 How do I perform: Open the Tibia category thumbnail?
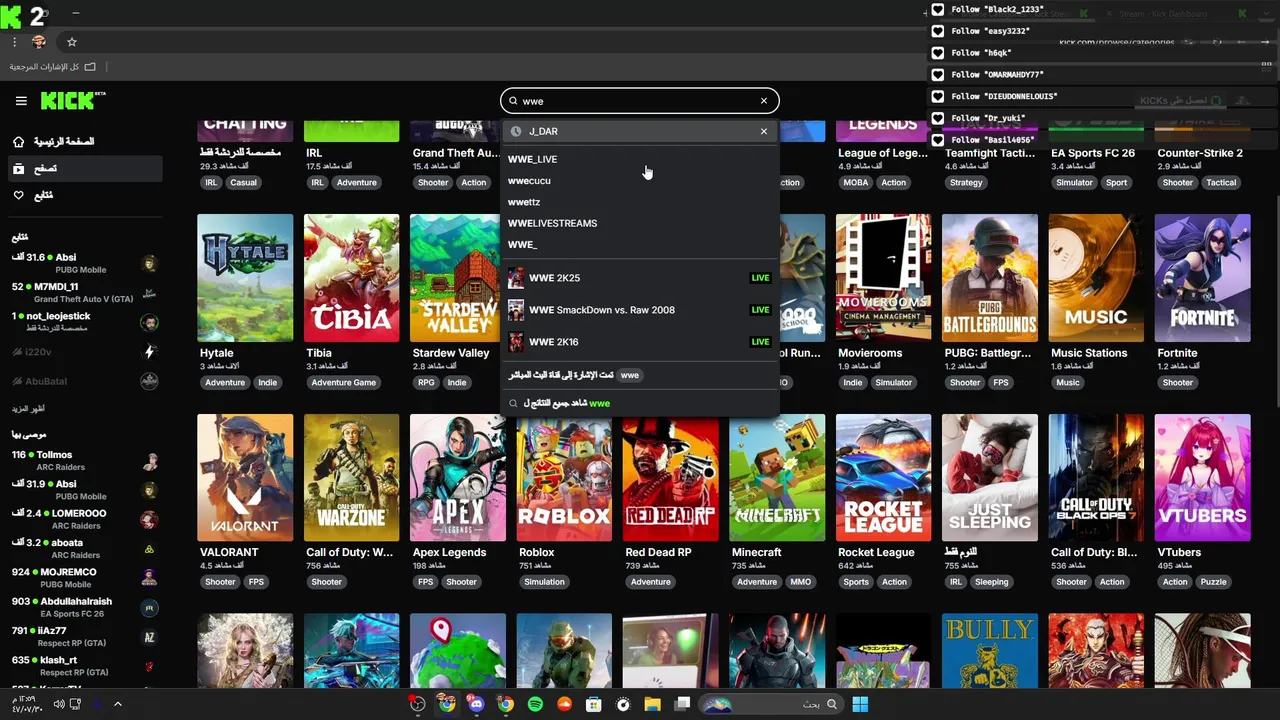point(351,278)
